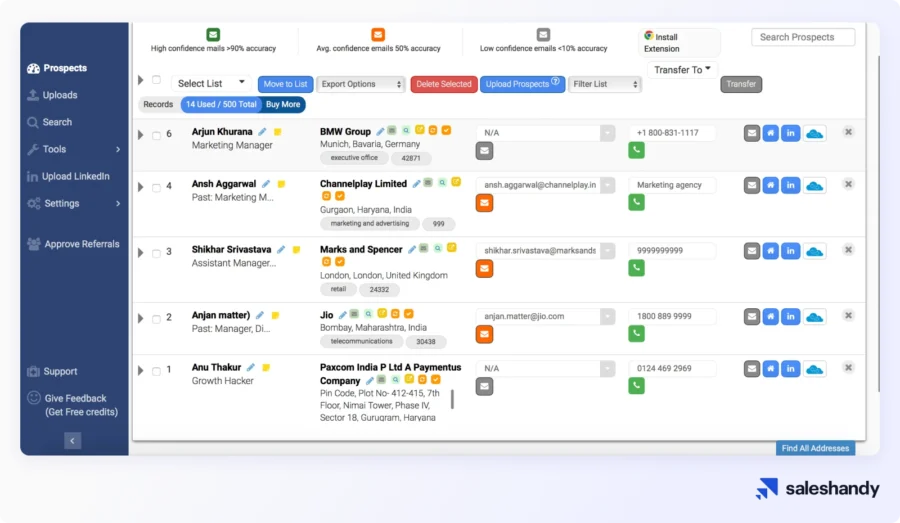Image resolution: width=900 pixels, height=523 pixels.
Task: Open Support in the sidebar
Action: click(52, 371)
